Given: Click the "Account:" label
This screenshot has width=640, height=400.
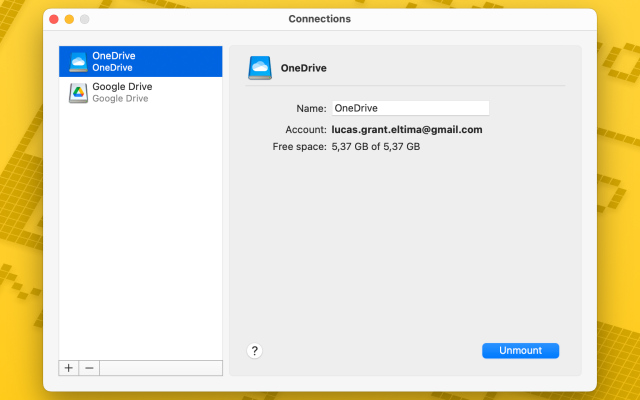Looking at the screenshot, I should point(306,130).
